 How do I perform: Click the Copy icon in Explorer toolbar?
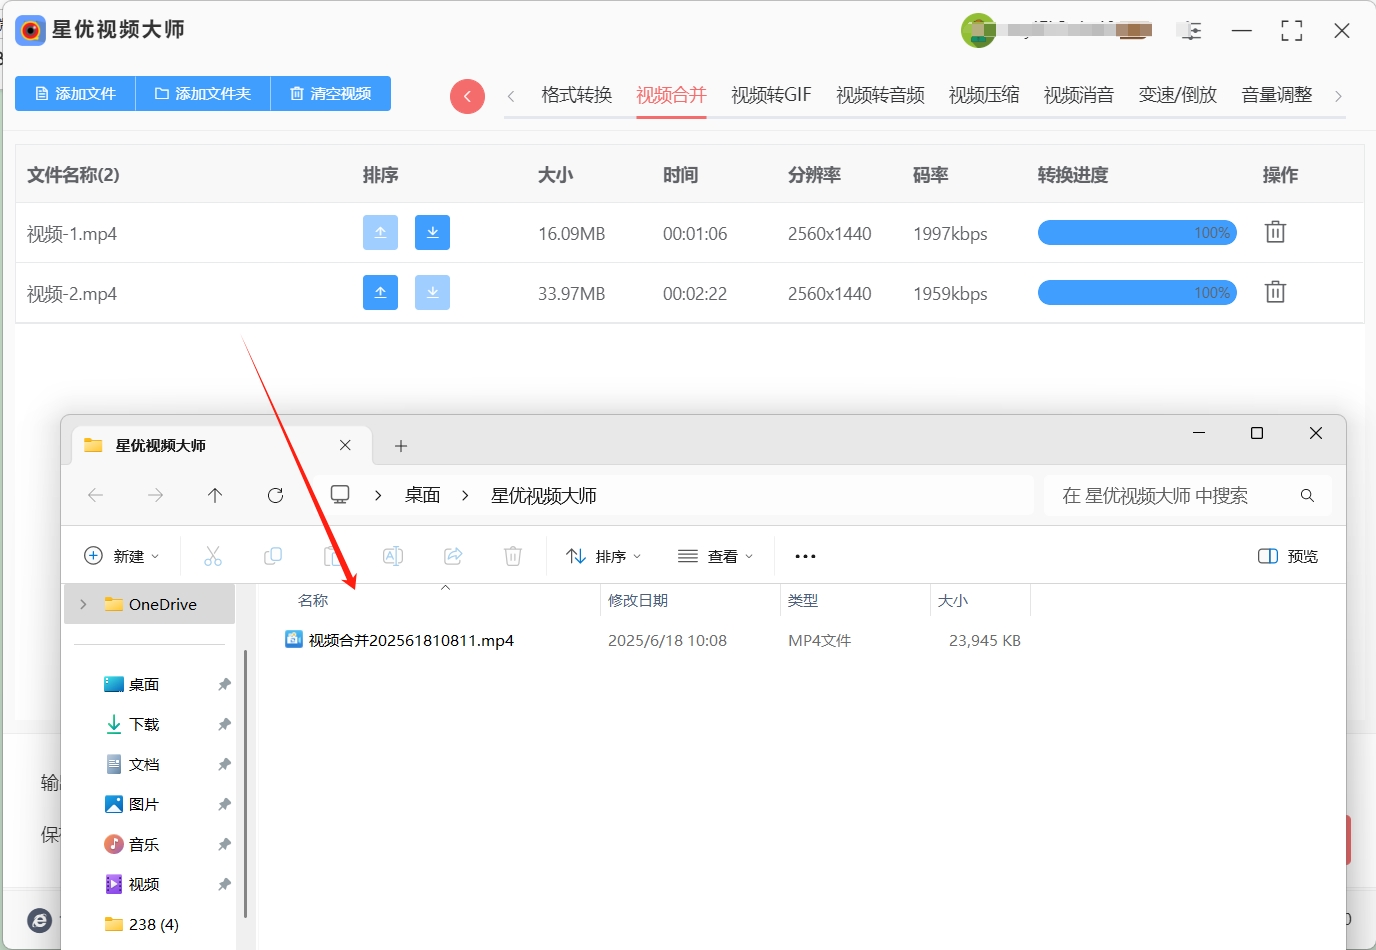tap(273, 556)
